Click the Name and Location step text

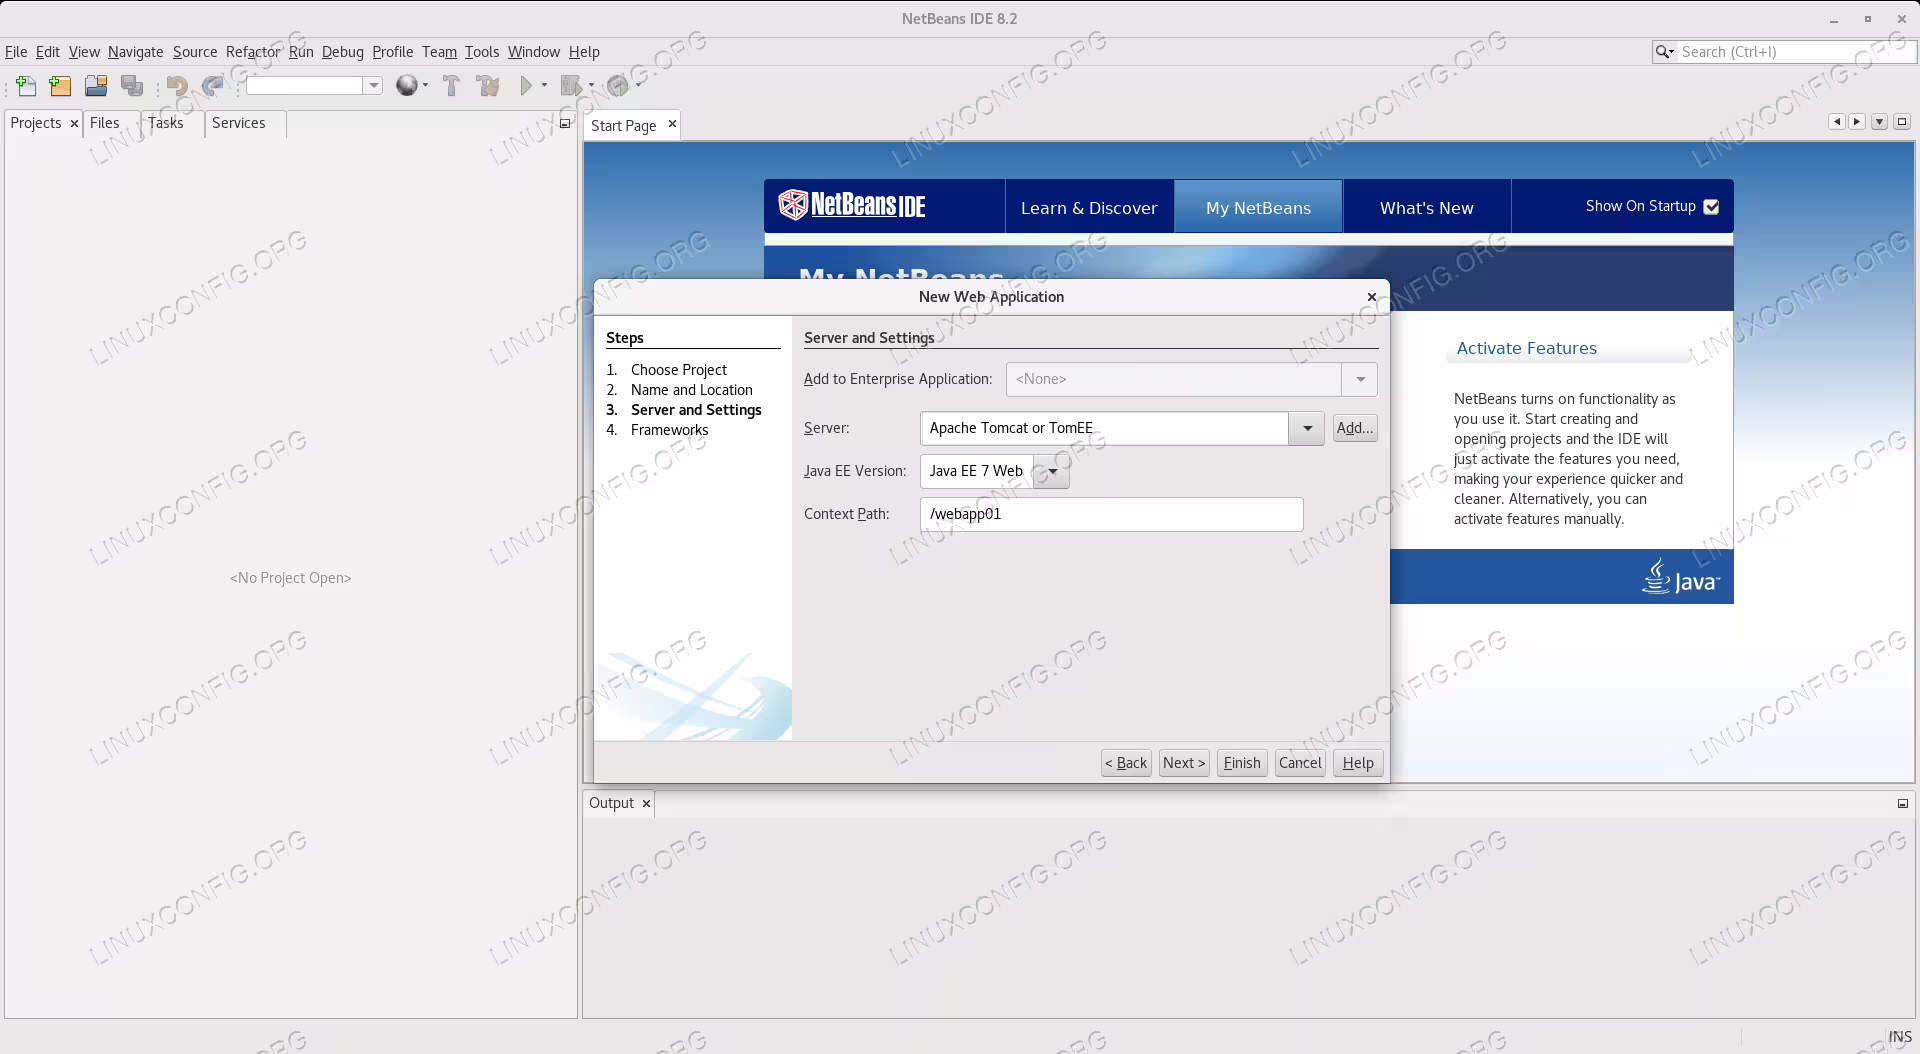click(x=691, y=390)
